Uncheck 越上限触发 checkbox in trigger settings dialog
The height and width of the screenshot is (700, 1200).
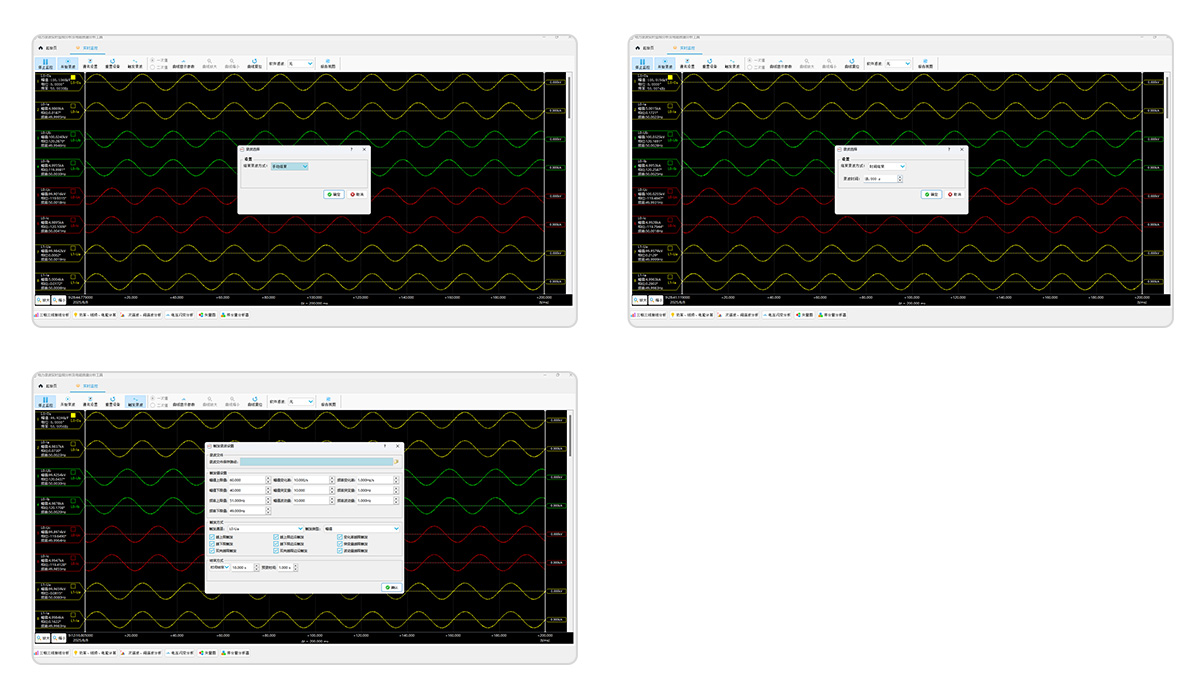coord(212,537)
